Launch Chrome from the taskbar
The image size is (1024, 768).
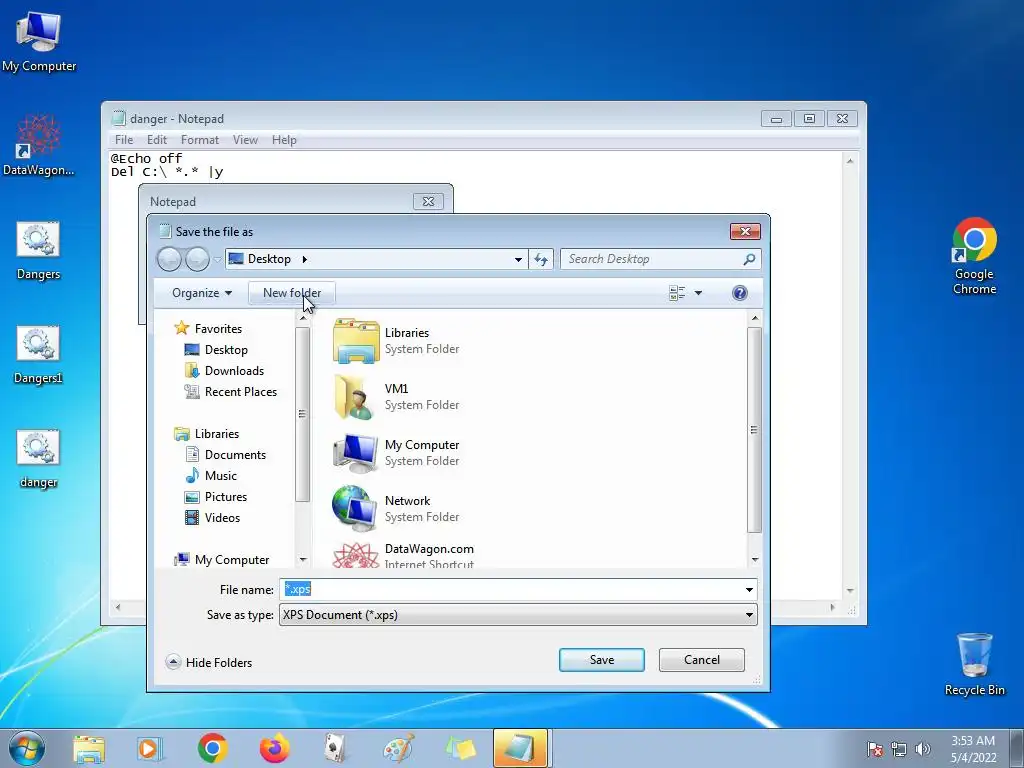212,748
